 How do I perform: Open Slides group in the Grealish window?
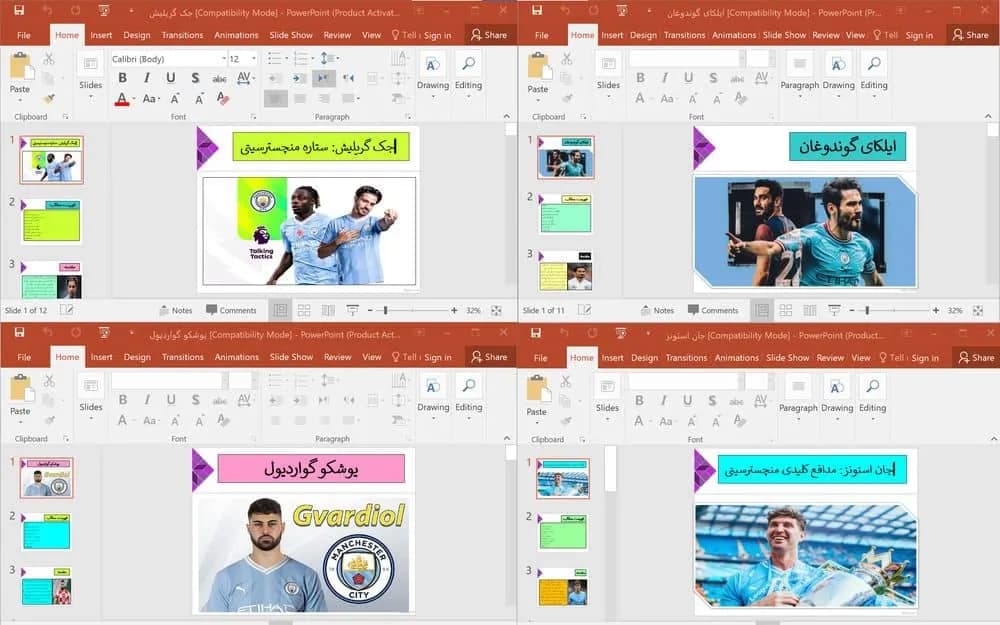(91, 75)
